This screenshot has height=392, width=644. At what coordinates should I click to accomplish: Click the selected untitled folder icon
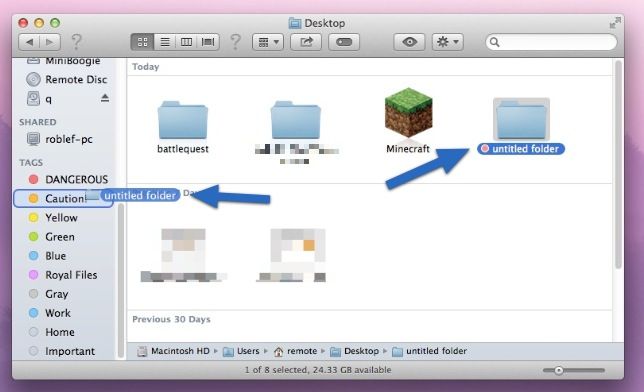pos(521,119)
